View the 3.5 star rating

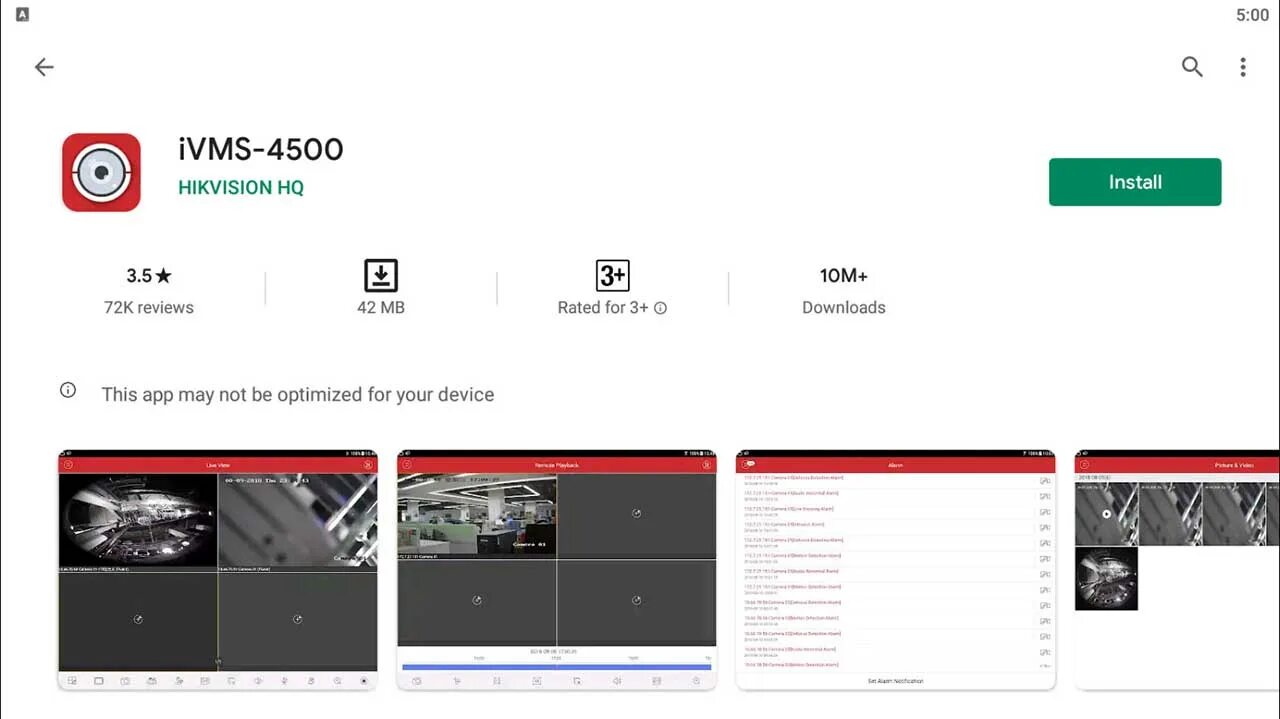(149, 275)
